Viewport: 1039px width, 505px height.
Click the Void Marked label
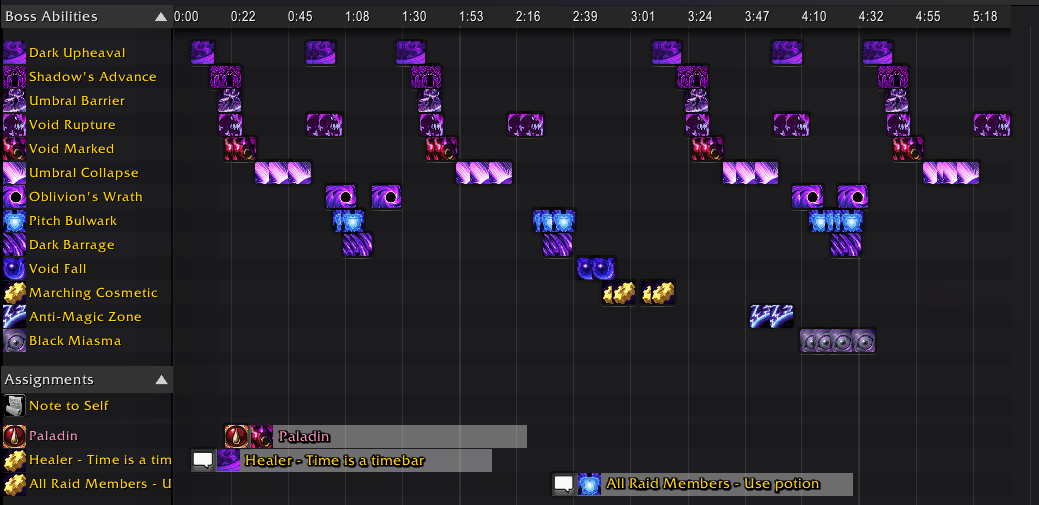coord(72,148)
